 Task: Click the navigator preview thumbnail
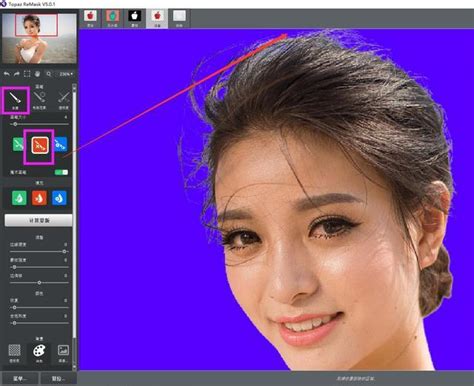click(x=39, y=38)
